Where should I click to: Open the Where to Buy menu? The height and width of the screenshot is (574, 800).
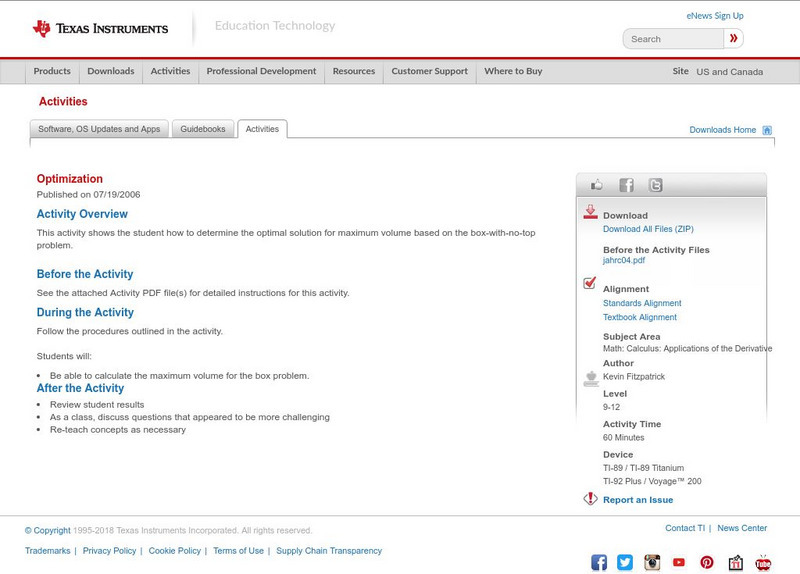click(513, 71)
